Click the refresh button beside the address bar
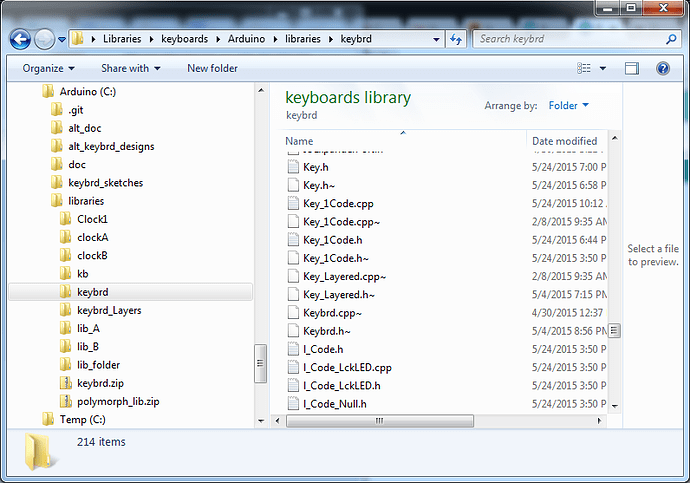This screenshot has height=483, width=690. click(x=455, y=39)
